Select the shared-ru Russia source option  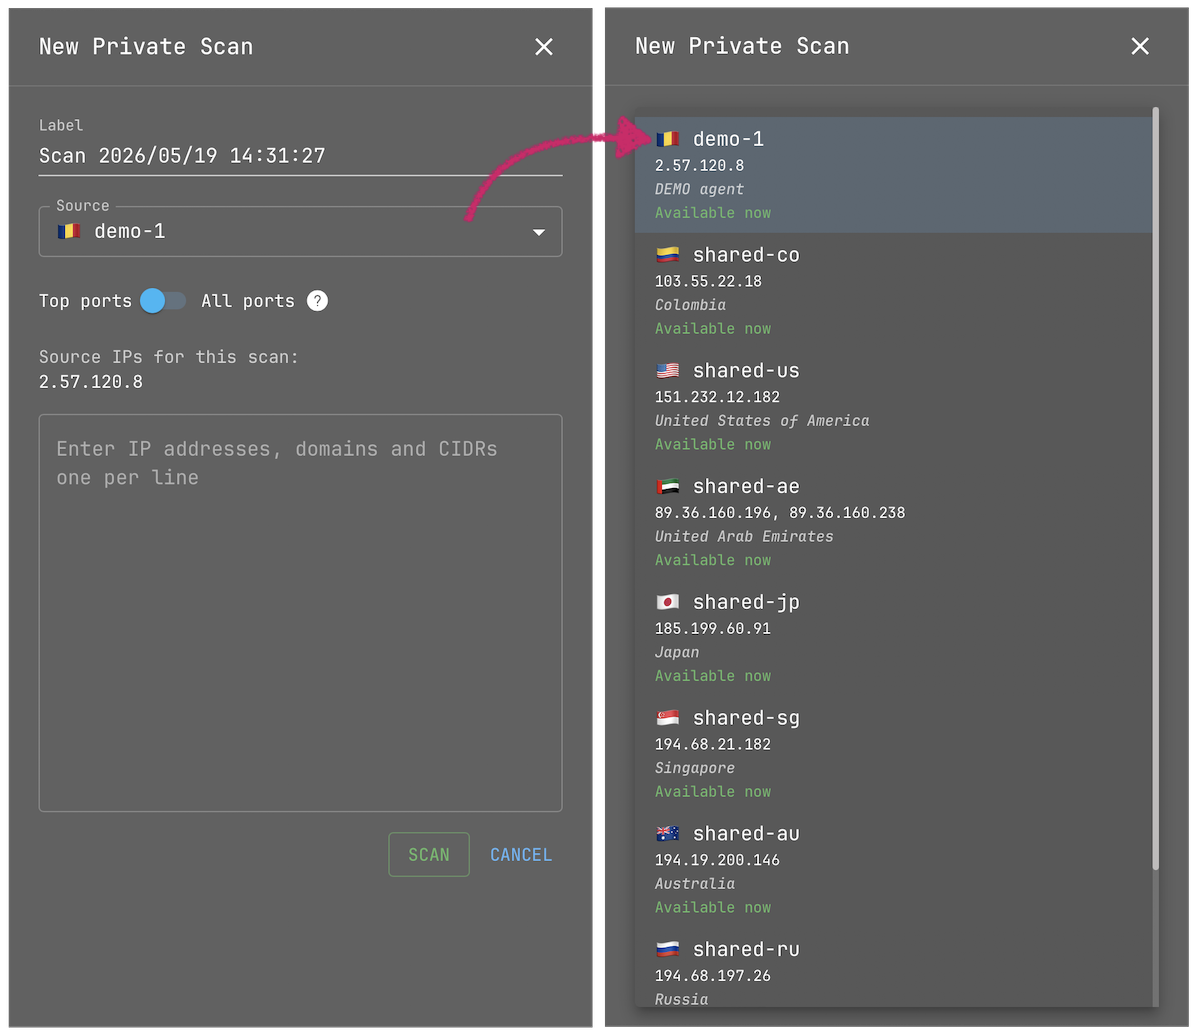point(894,977)
